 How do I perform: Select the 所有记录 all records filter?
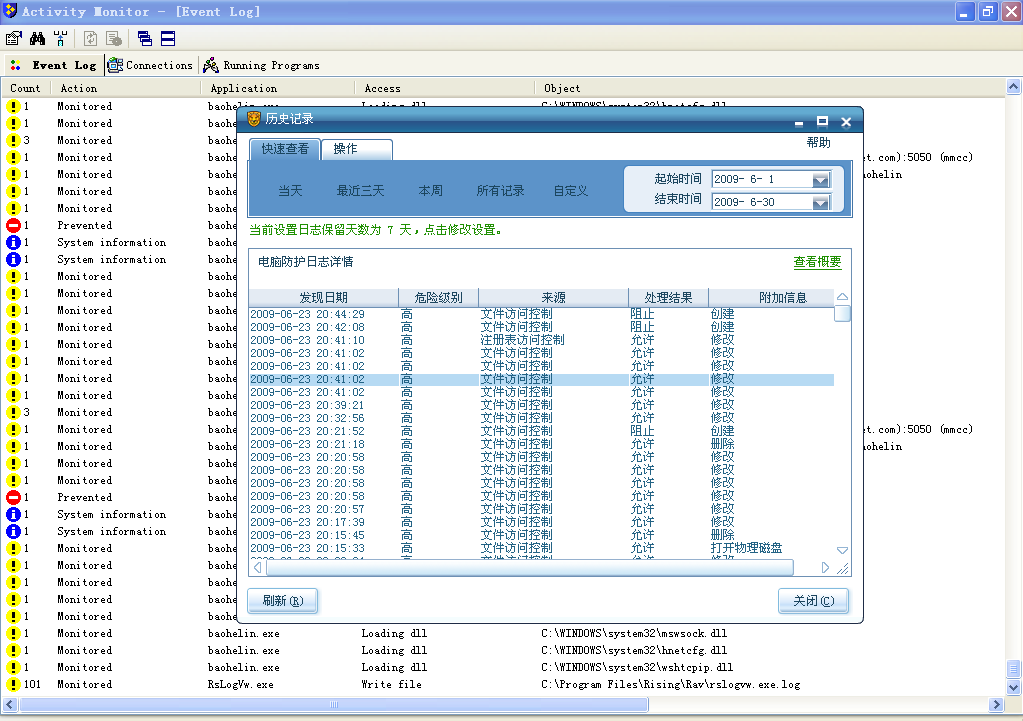[500, 191]
